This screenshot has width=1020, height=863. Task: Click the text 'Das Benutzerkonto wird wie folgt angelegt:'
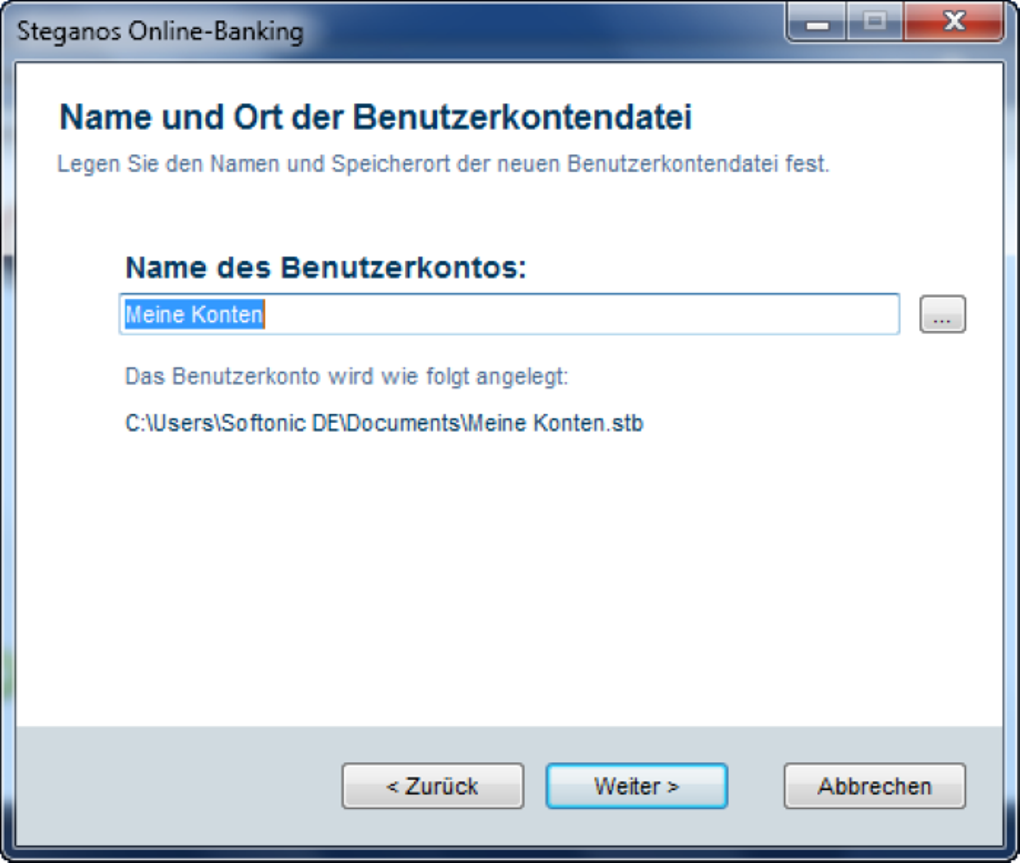[346, 377]
